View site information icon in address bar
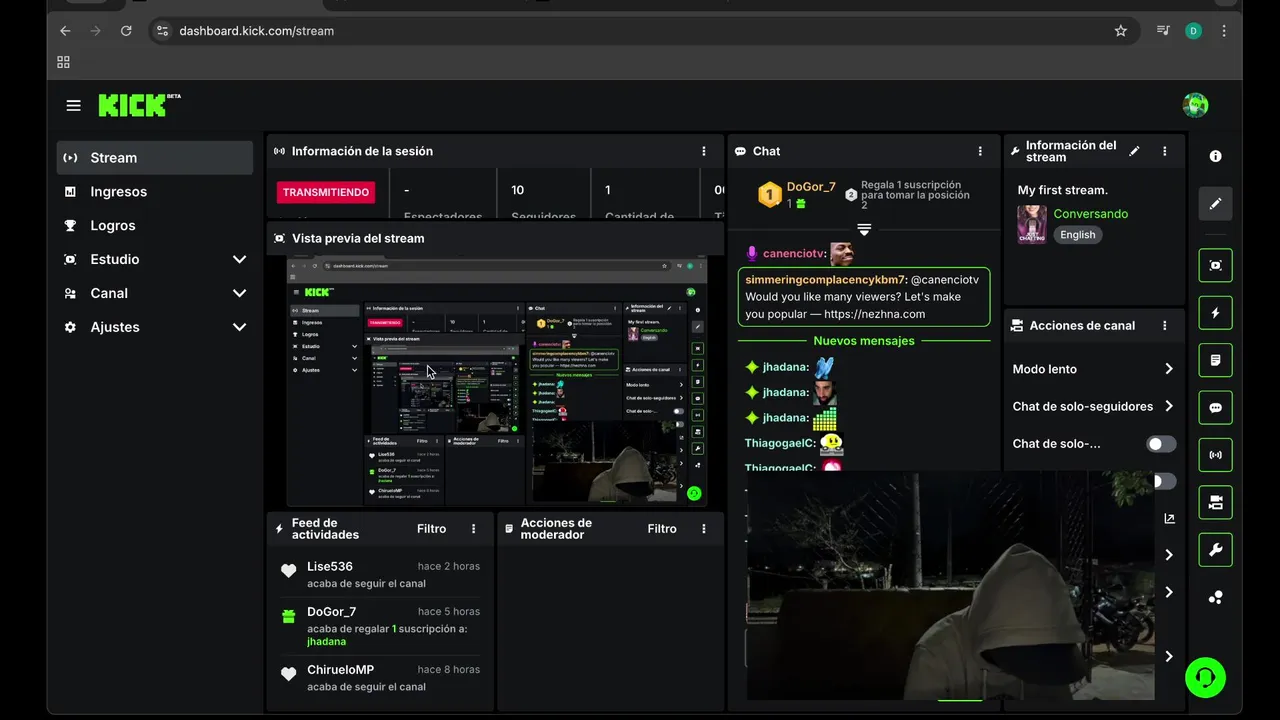The height and width of the screenshot is (720, 1280). [163, 31]
